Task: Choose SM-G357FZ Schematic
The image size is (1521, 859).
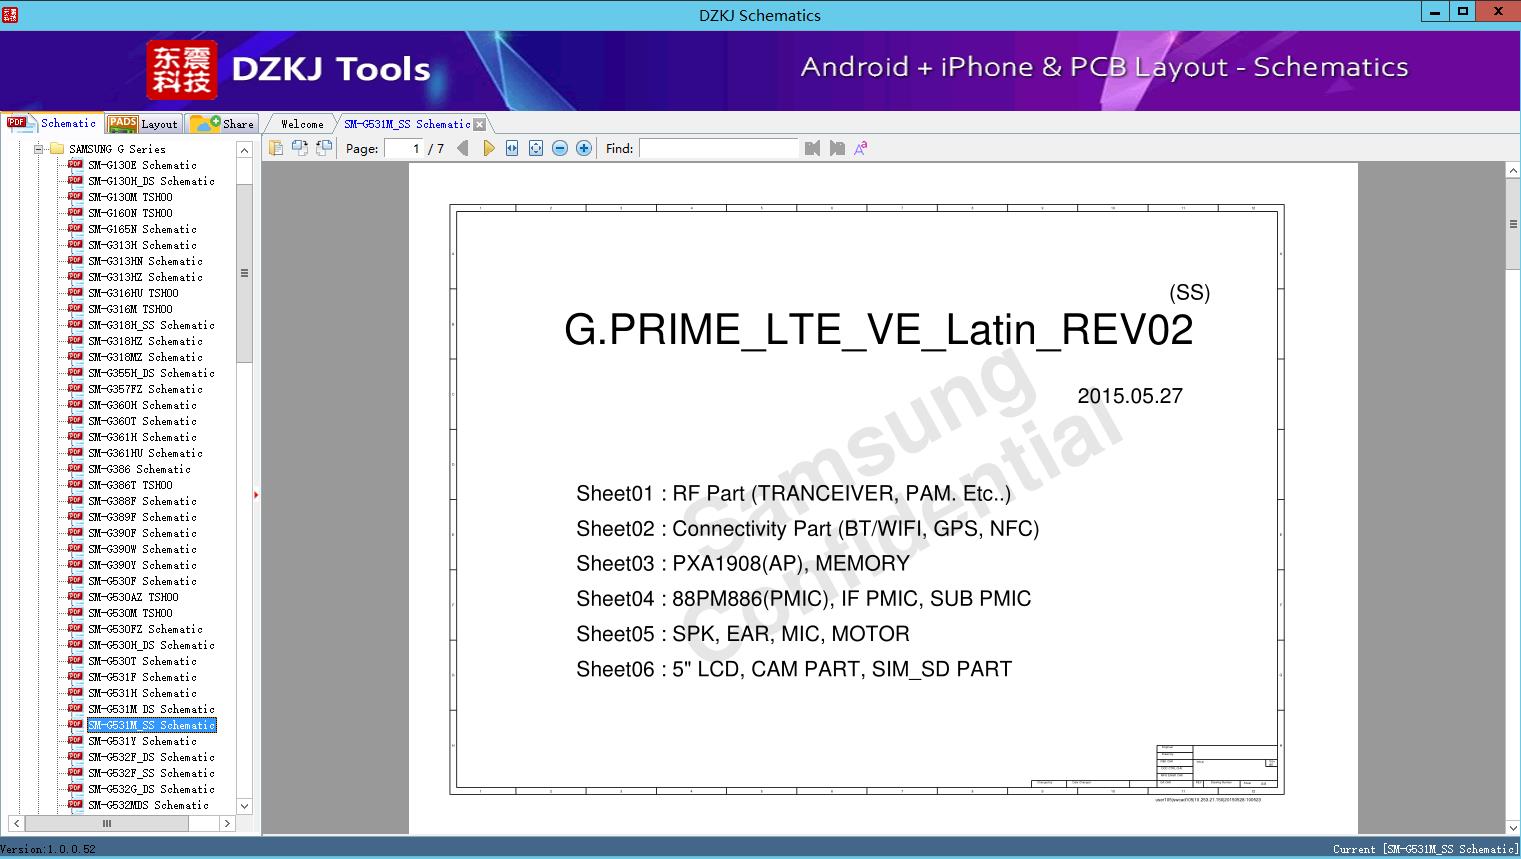Action: pos(145,389)
